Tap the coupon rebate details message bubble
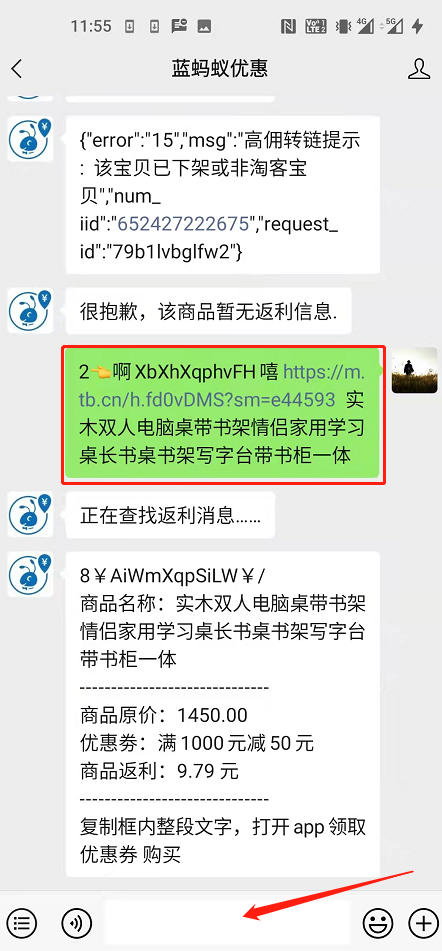The height and width of the screenshot is (951, 442). coord(223,714)
